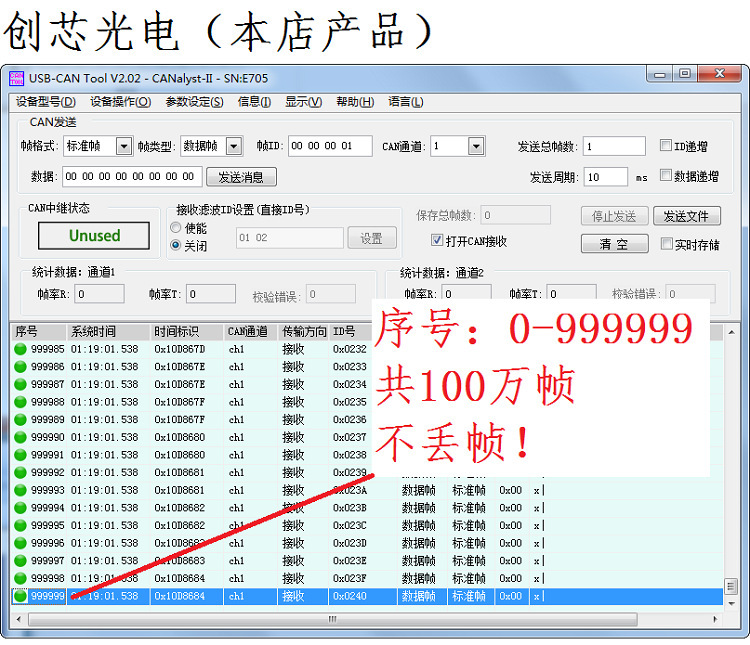Open the 设备型号(D) menu
This screenshot has height=645, width=750.
46,102
